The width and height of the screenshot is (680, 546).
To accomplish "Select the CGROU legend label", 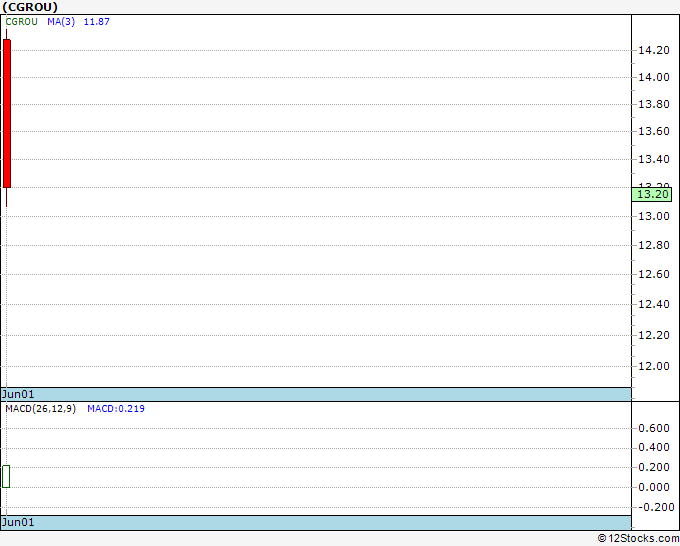I will point(21,22).
